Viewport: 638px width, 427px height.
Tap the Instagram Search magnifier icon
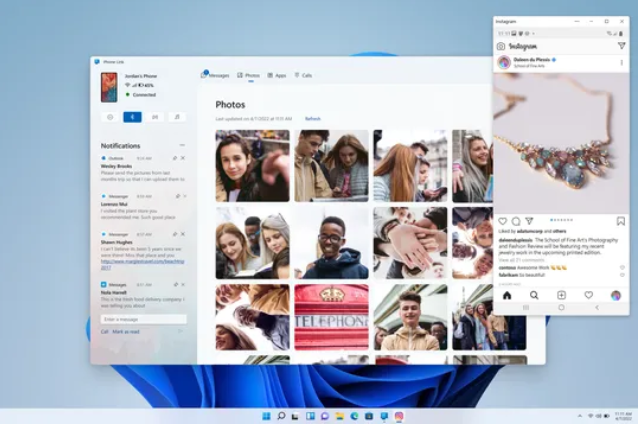pos(534,295)
